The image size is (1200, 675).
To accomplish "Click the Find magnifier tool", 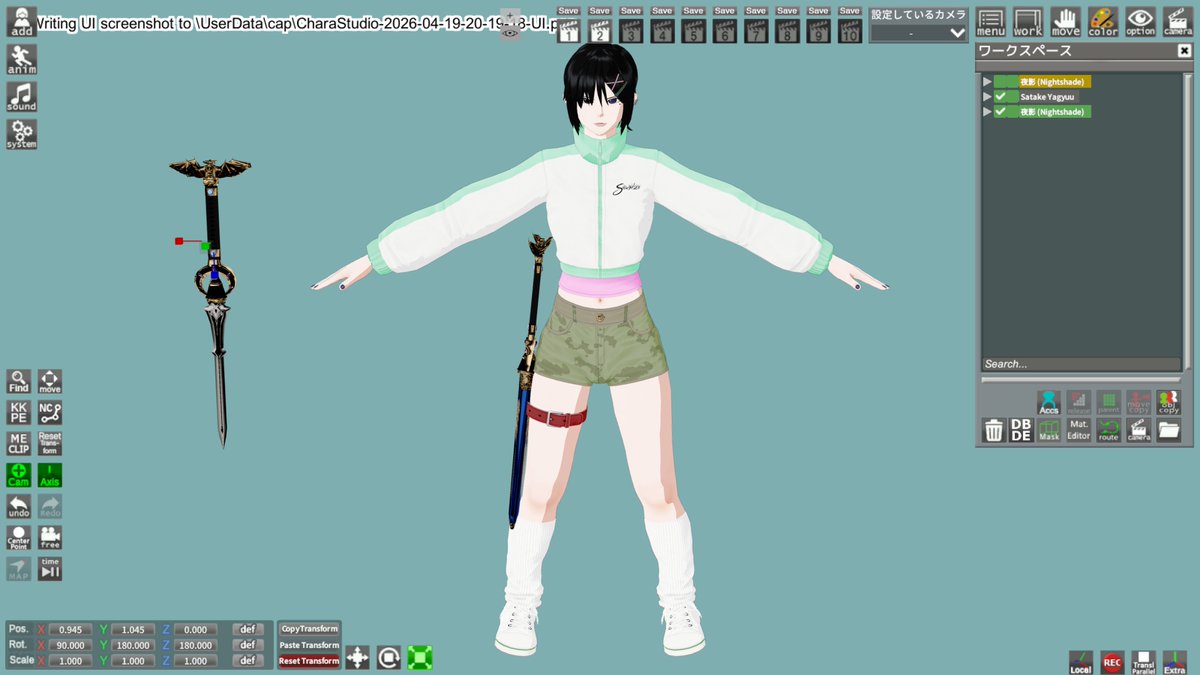I will (x=19, y=382).
